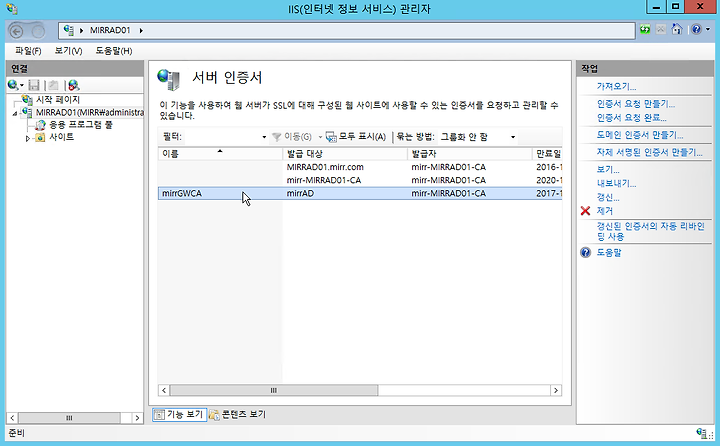This screenshot has height=446, width=720.
Task: Switch to 기능 보기 tab
Action: coord(180,414)
